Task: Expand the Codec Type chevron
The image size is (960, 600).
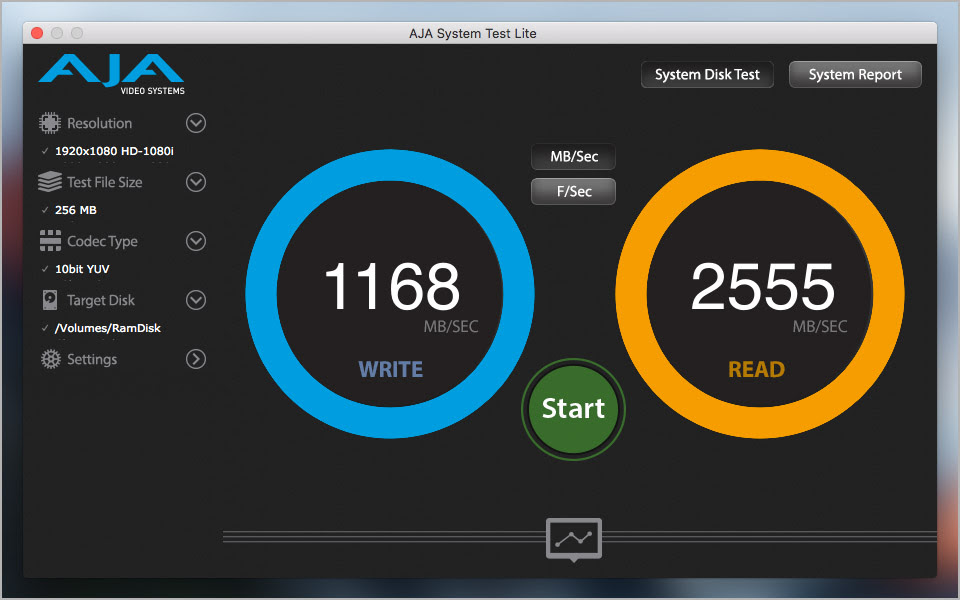Action: point(196,241)
